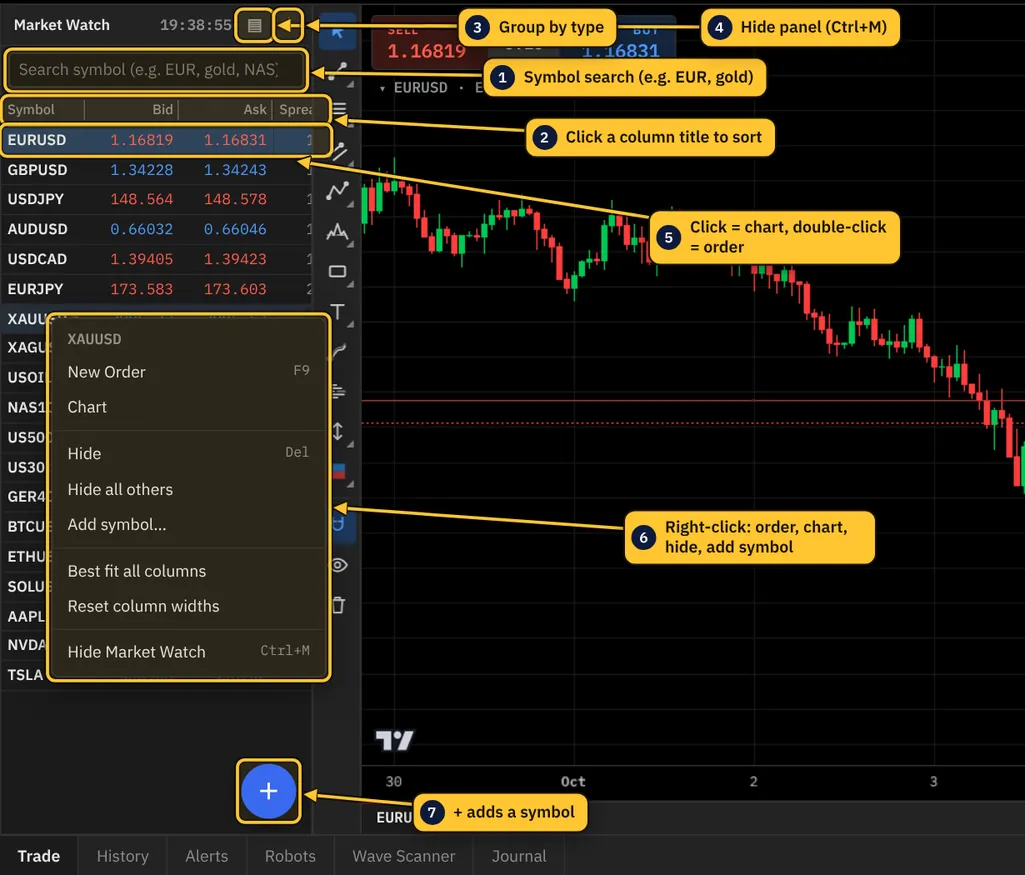Select the chart pattern zigzag tool
The height and width of the screenshot is (875, 1025).
337,231
